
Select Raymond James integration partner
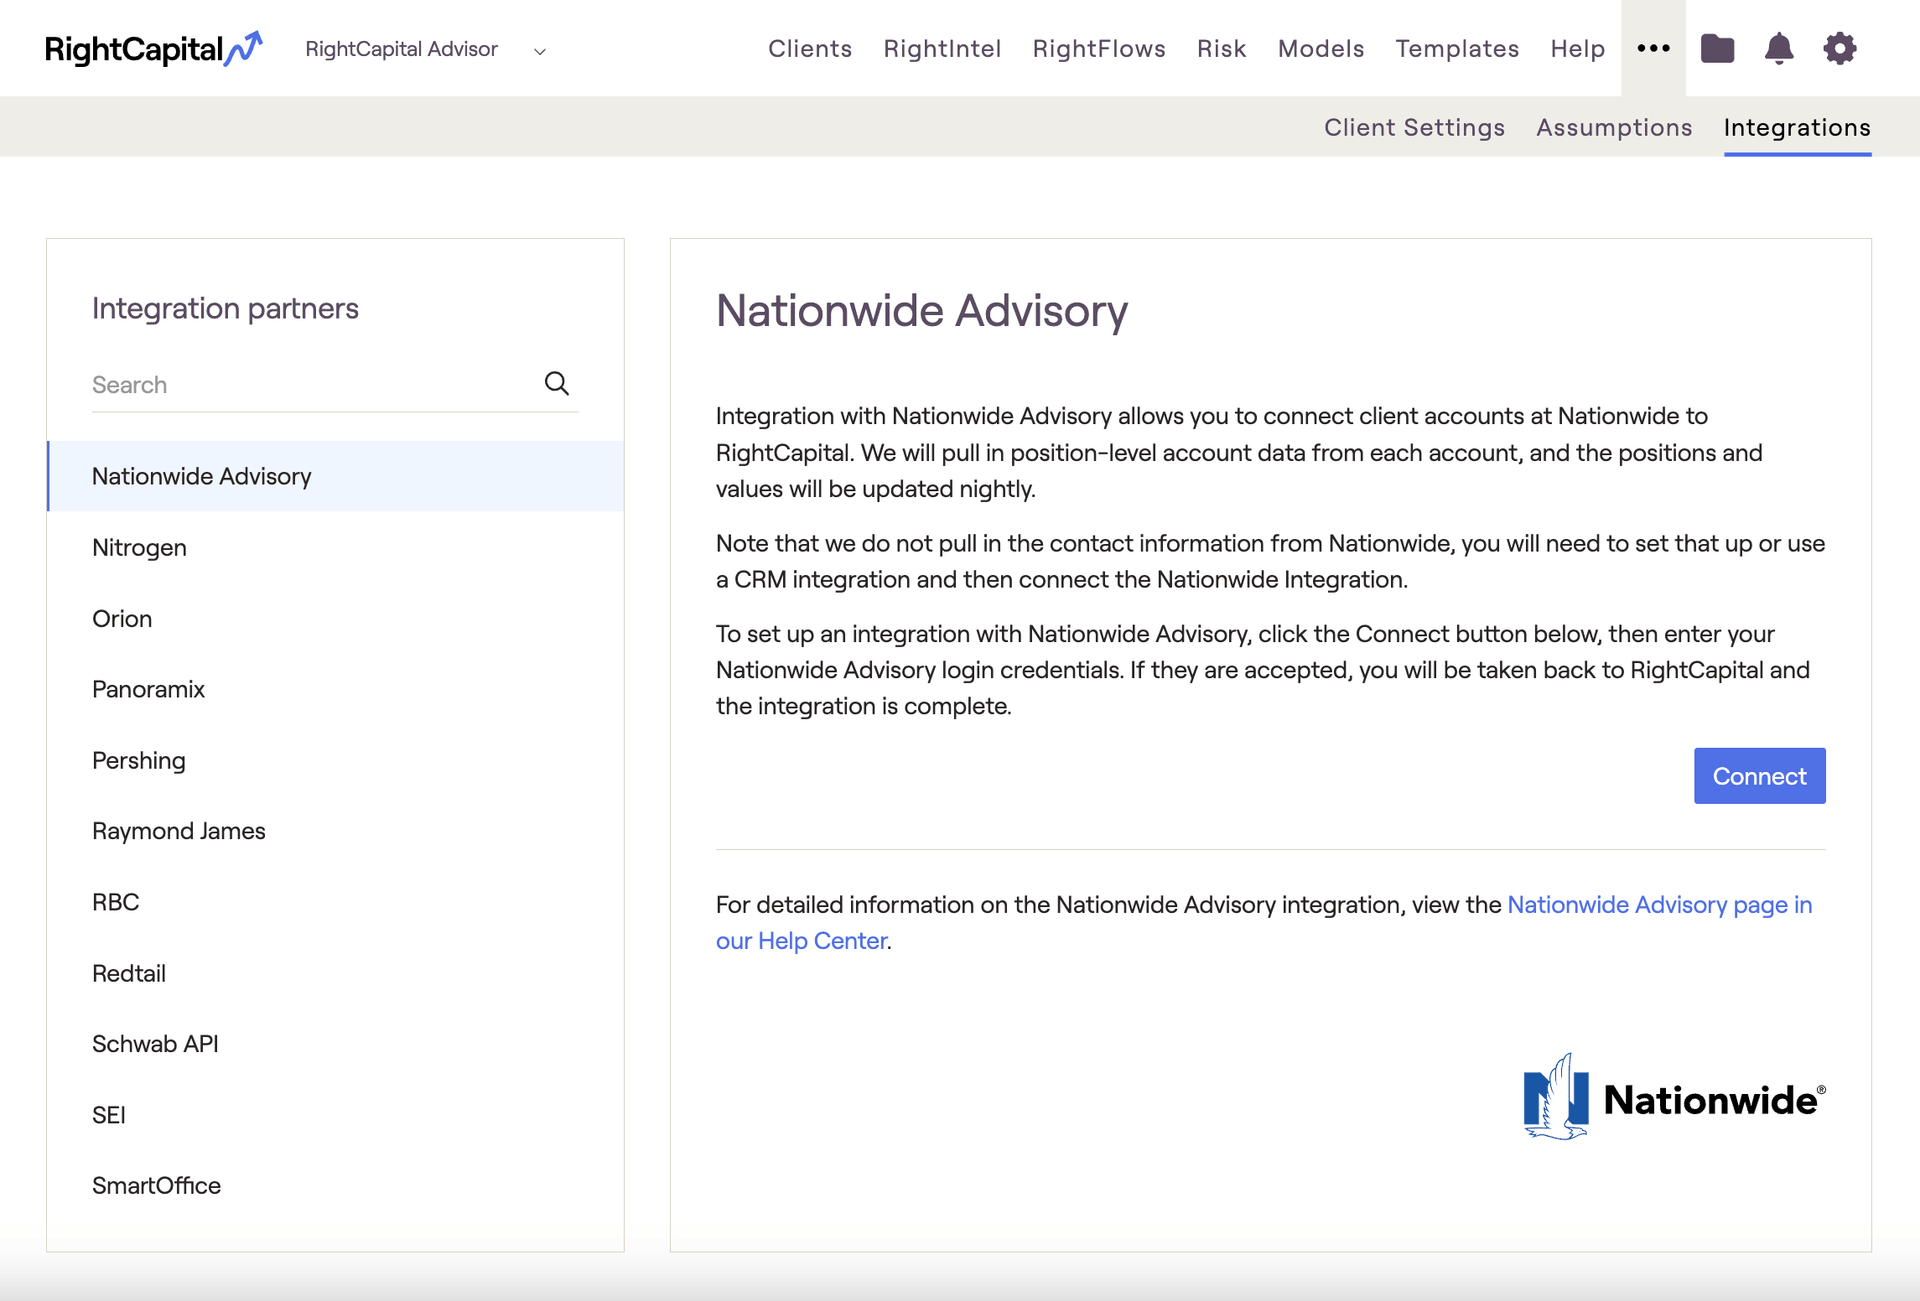335,831
